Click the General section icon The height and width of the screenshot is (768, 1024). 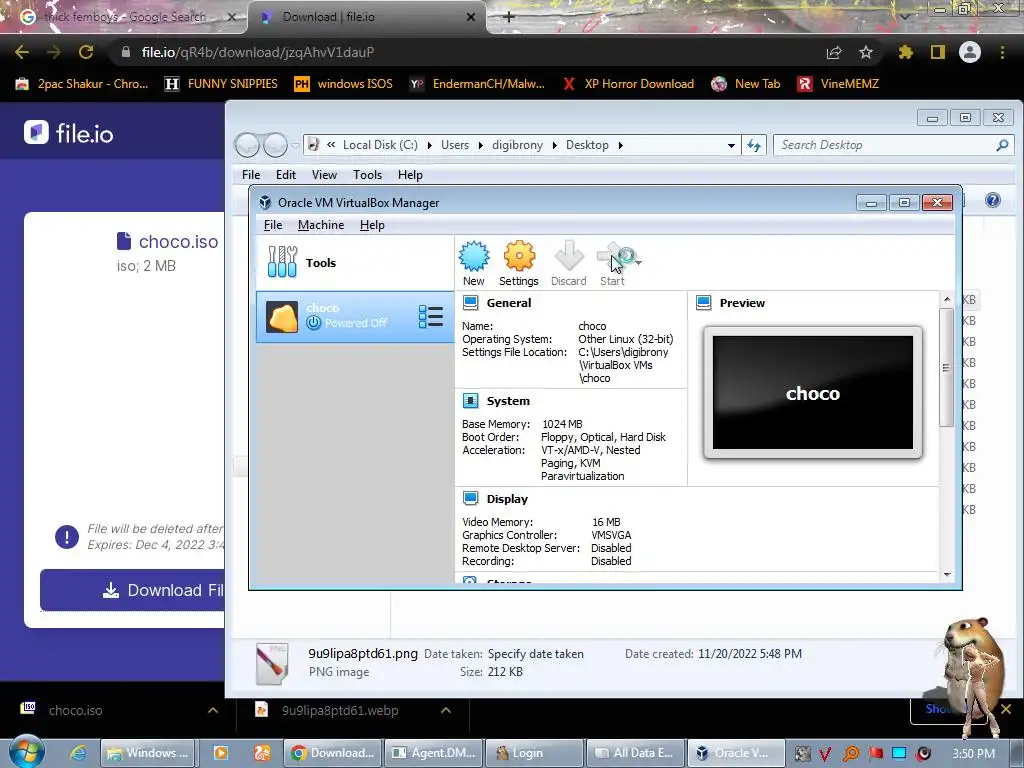(470, 302)
